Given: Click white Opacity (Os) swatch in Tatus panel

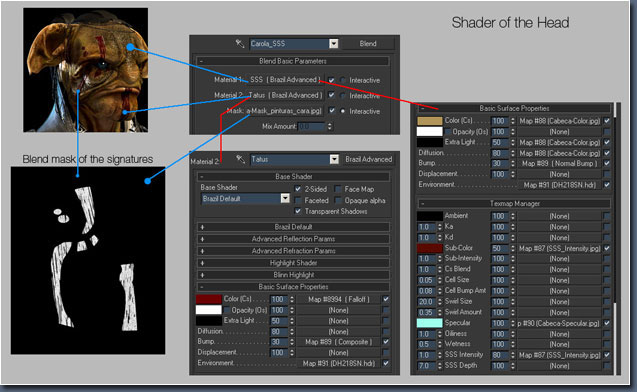Looking at the screenshot, I should tap(209, 310).
